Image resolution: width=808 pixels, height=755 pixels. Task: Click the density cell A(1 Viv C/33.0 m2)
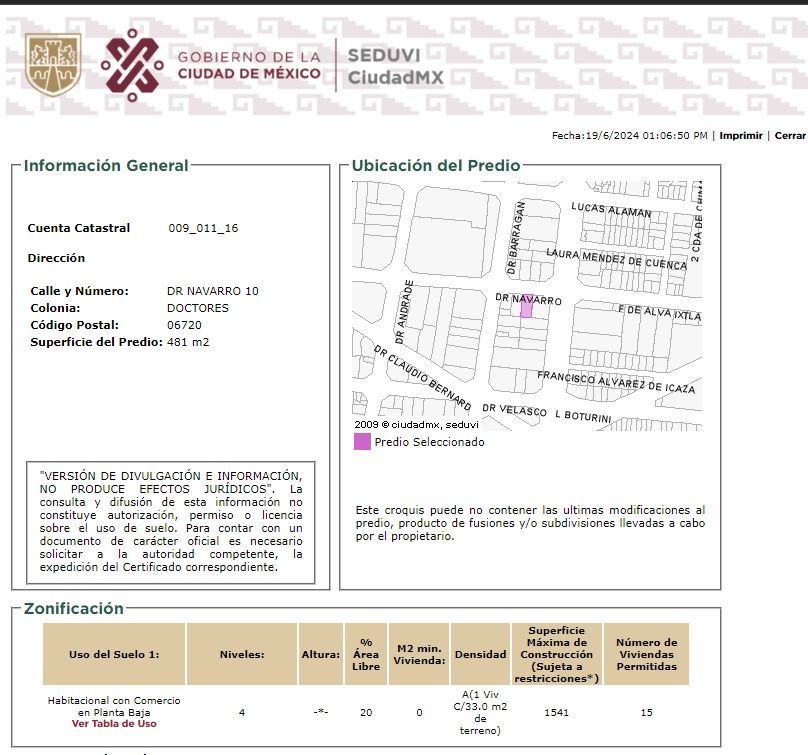click(x=480, y=712)
